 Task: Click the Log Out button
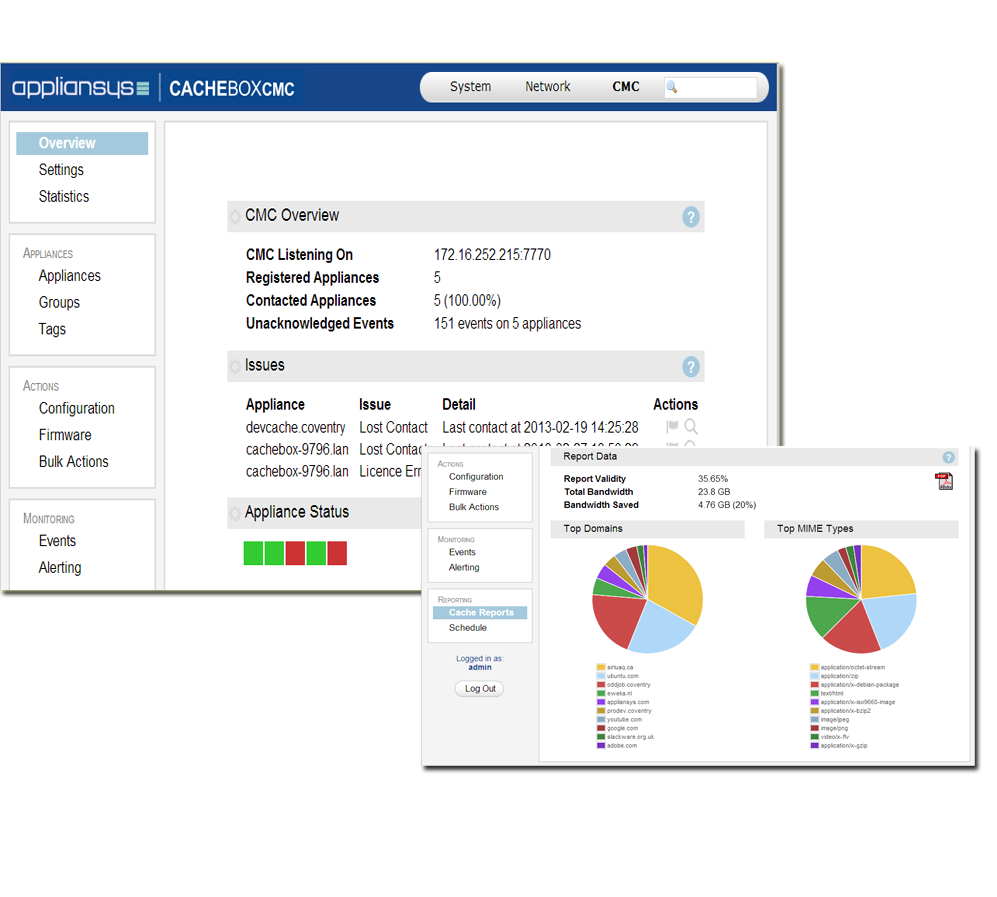point(479,689)
